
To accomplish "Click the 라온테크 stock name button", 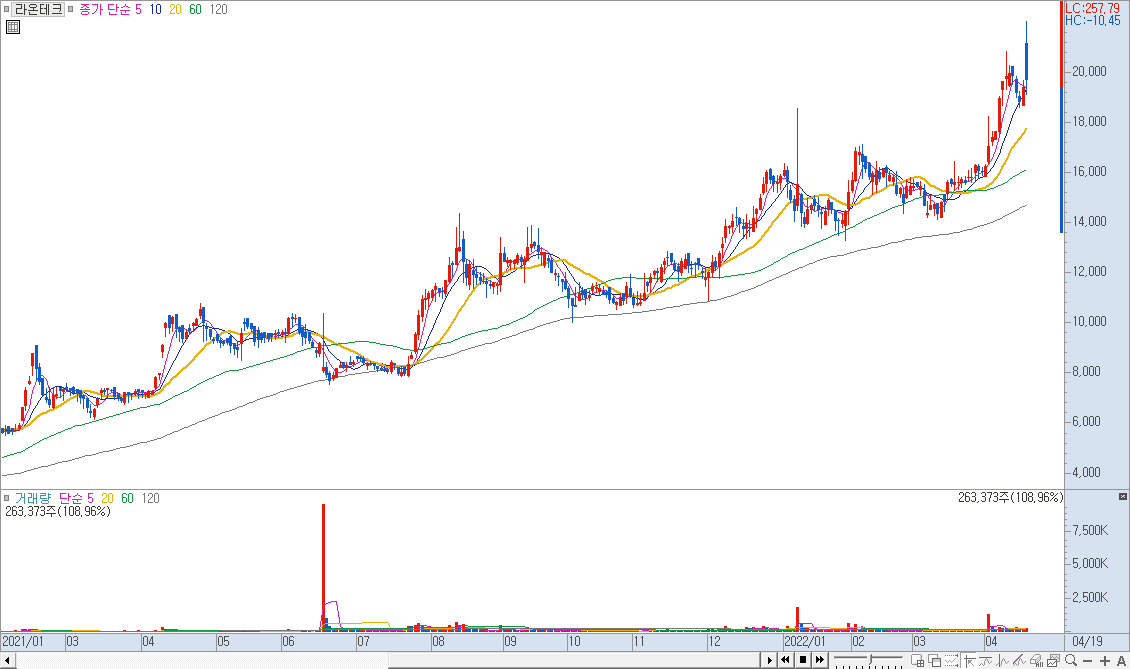I will 38,9.
